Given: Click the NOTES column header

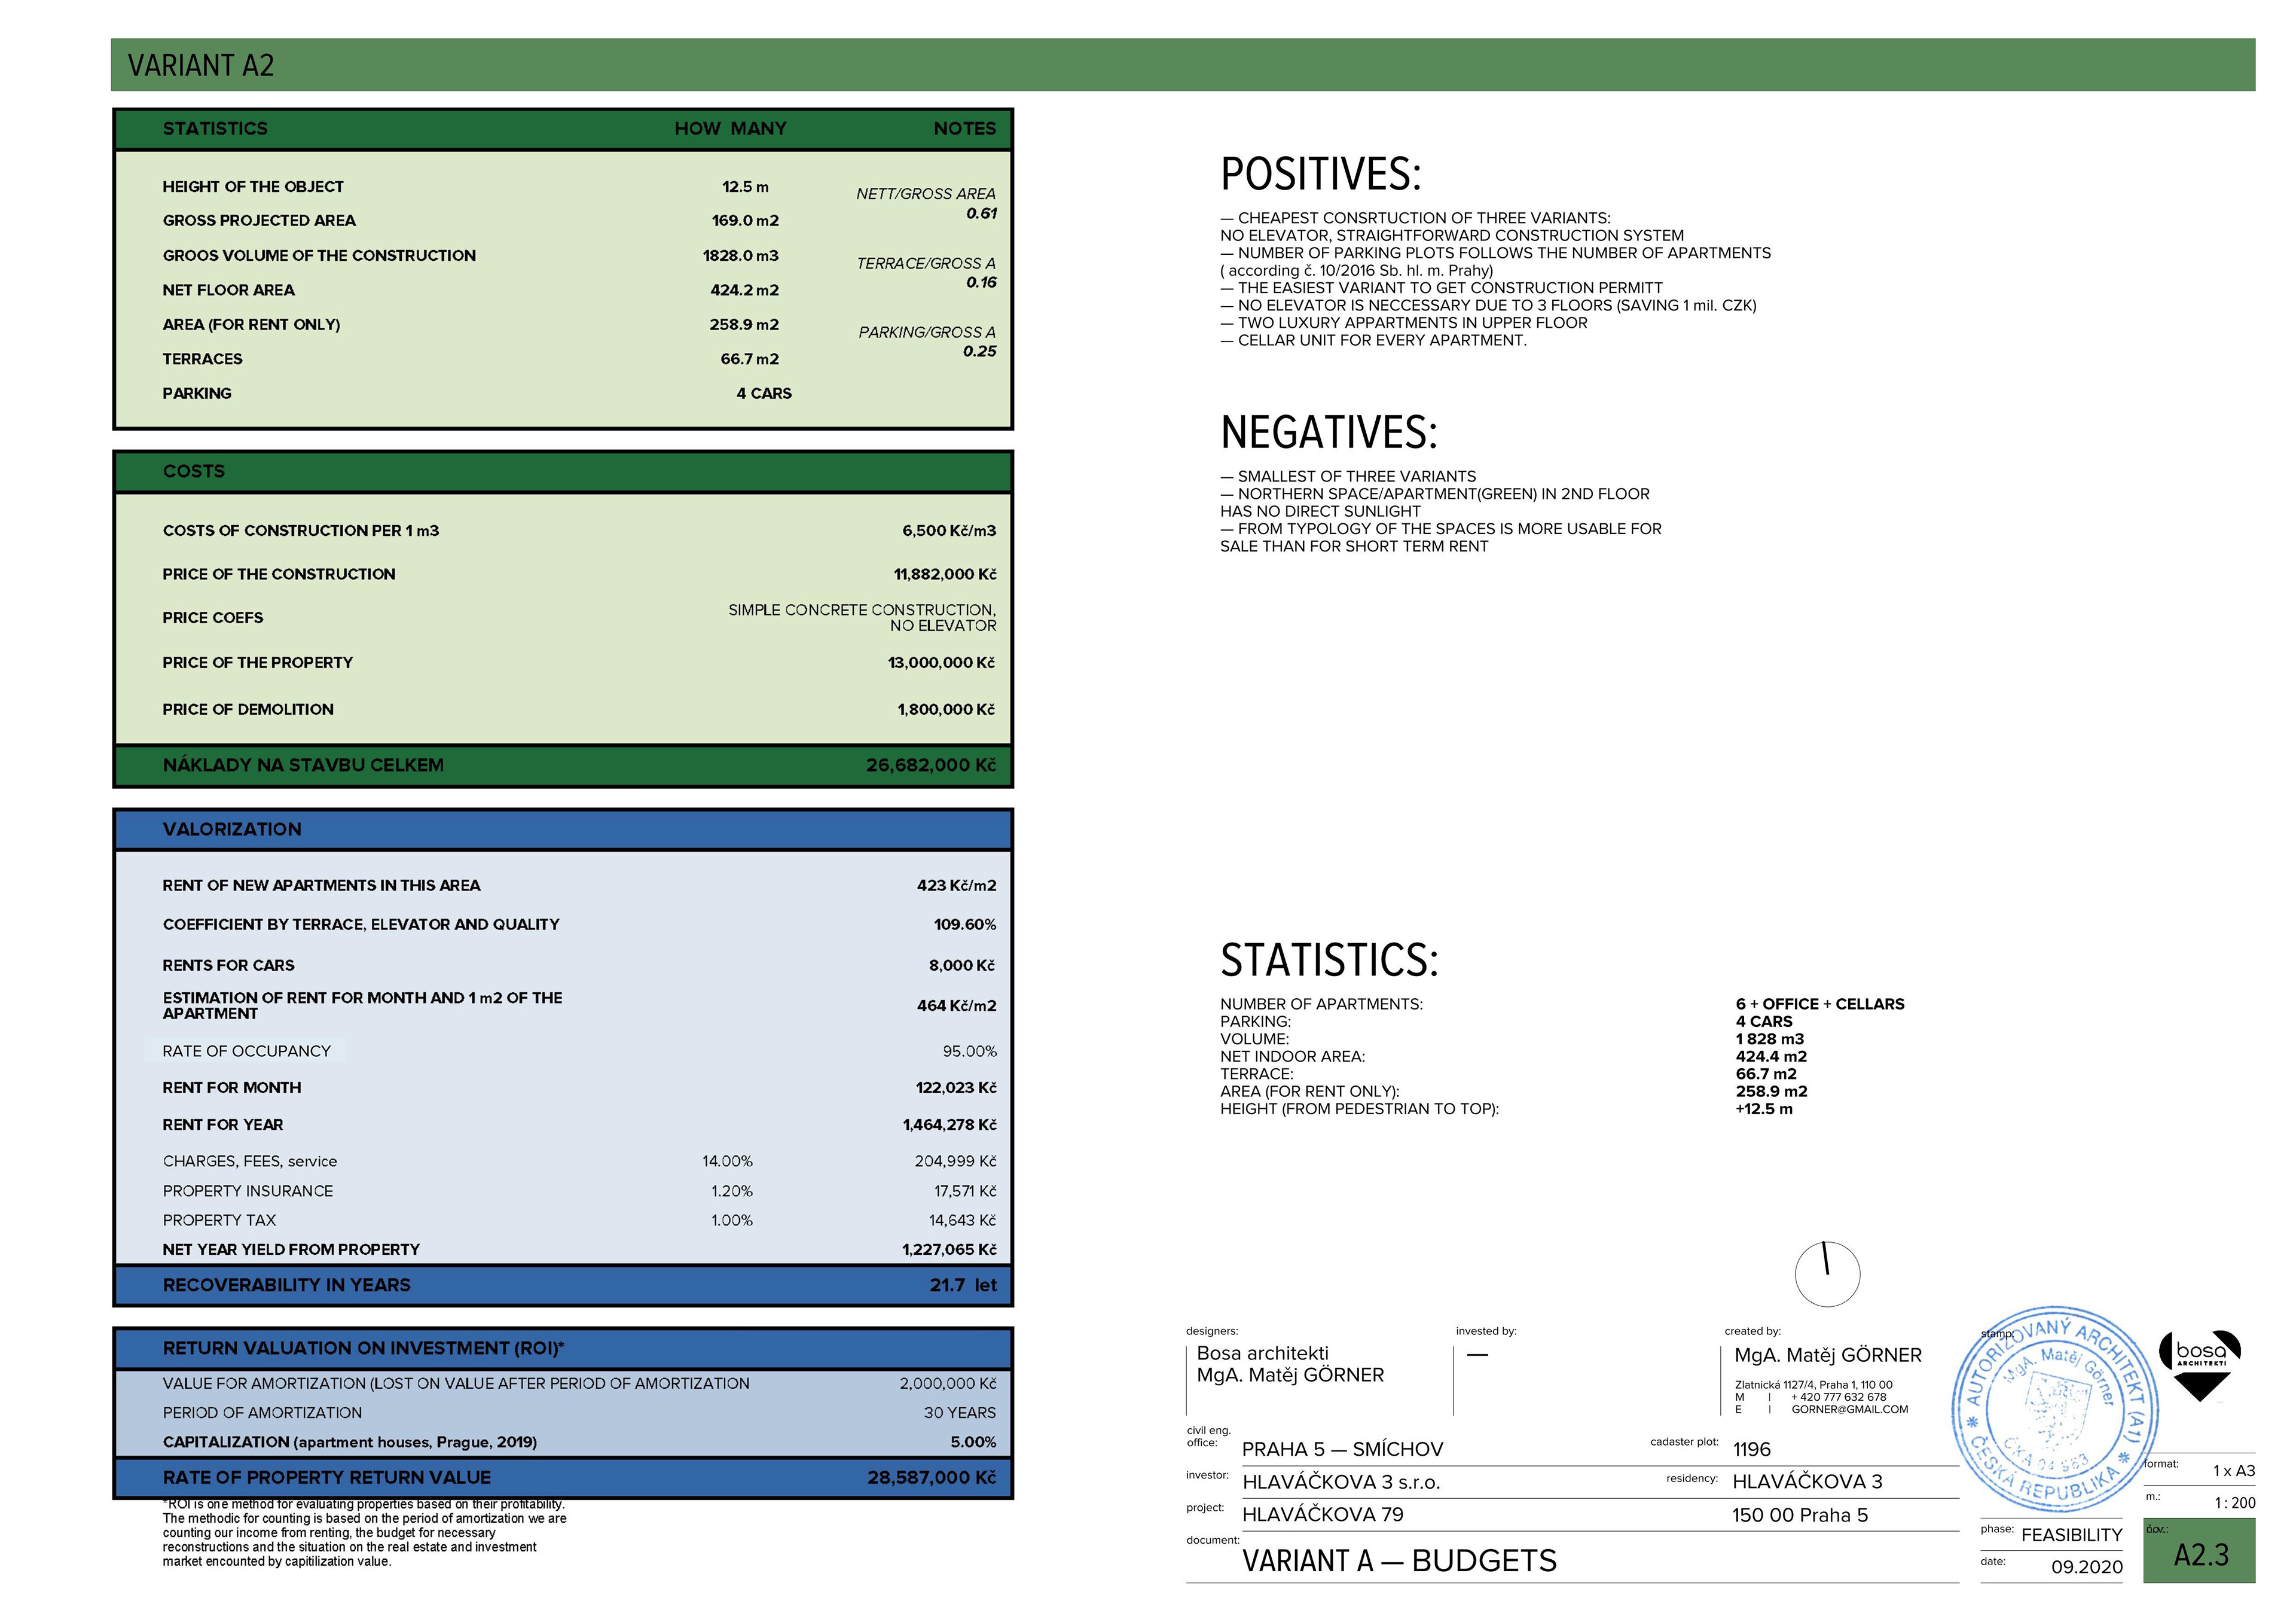Looking at the screenshot, I should click(965, 128).
